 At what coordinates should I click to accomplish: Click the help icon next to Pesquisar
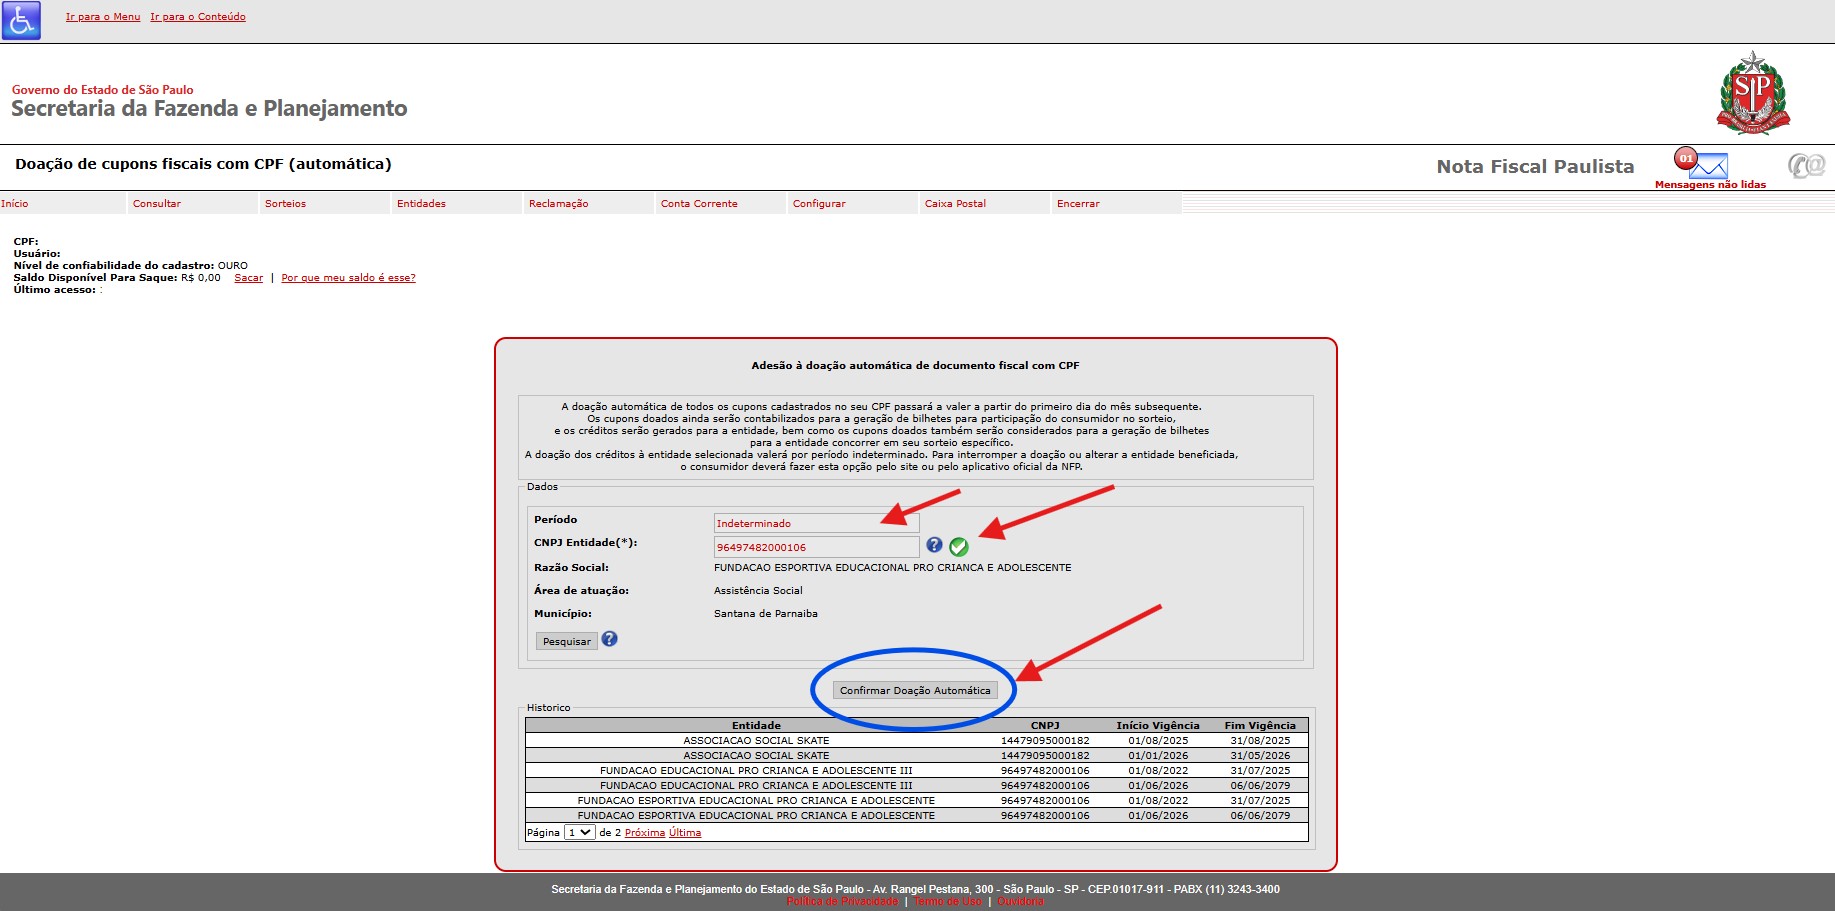click(609, 639)
